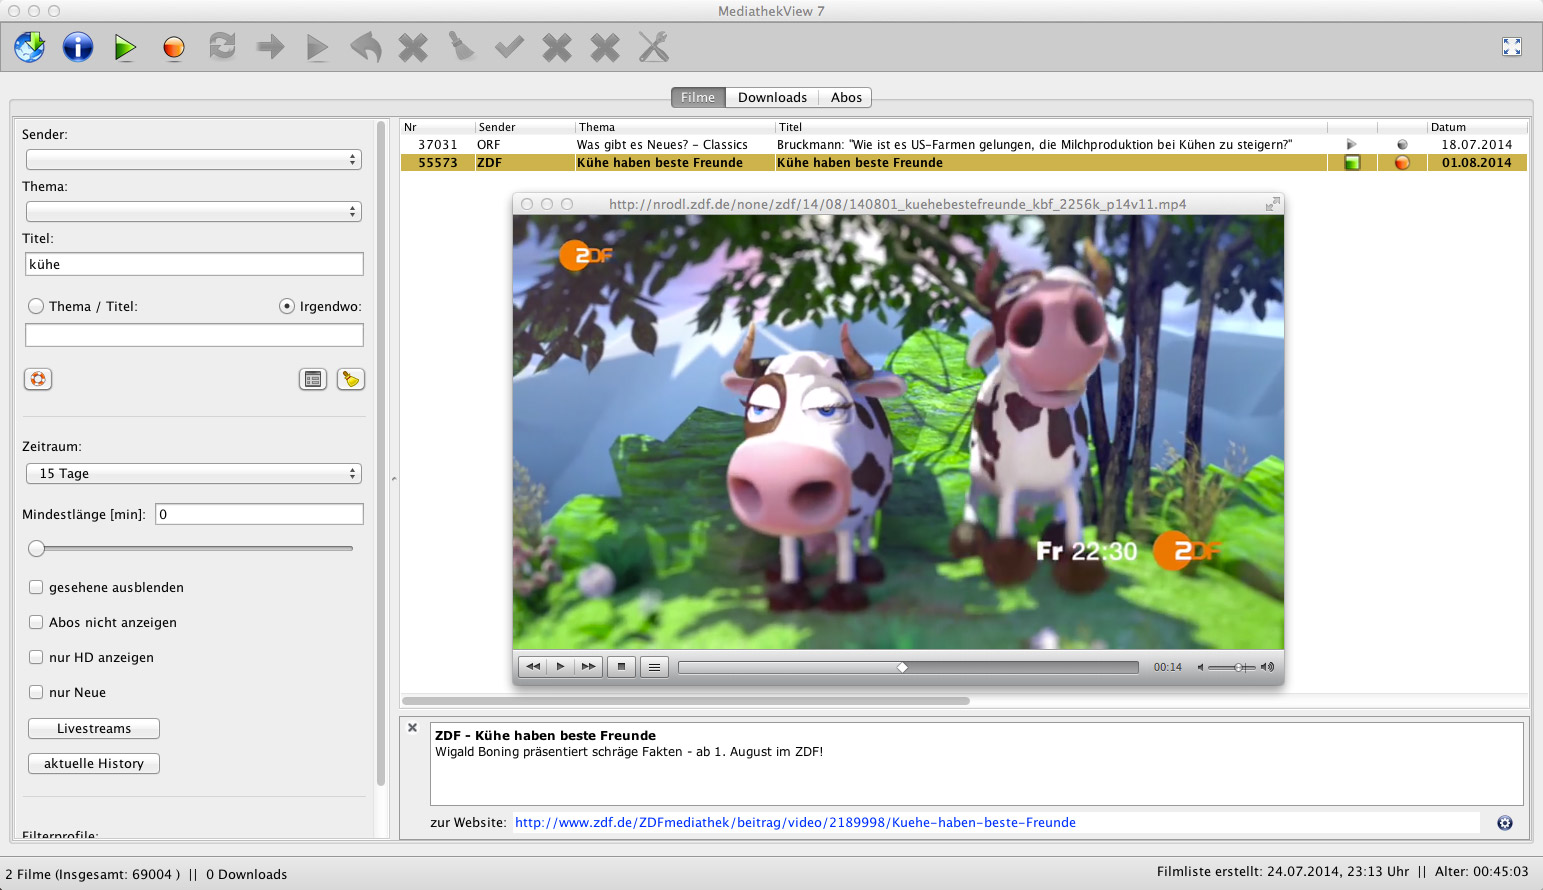
Task: Click red record icon in ZDF row
Action: pyautogui.click(x=1402, y=162)
